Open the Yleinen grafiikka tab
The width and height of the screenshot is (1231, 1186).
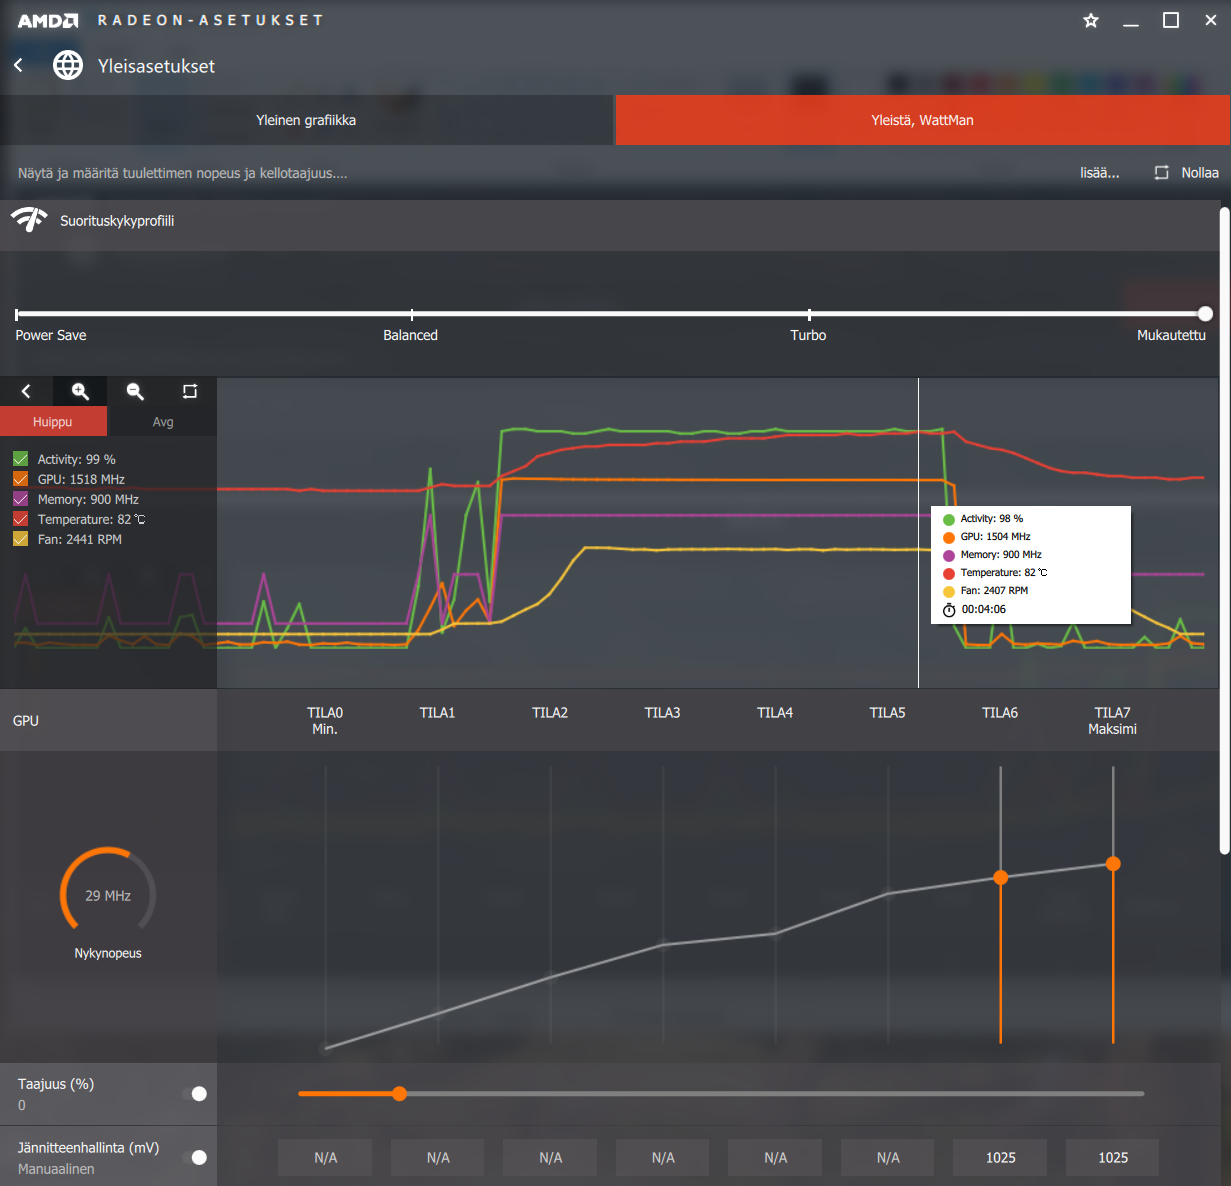click(306, 120)
